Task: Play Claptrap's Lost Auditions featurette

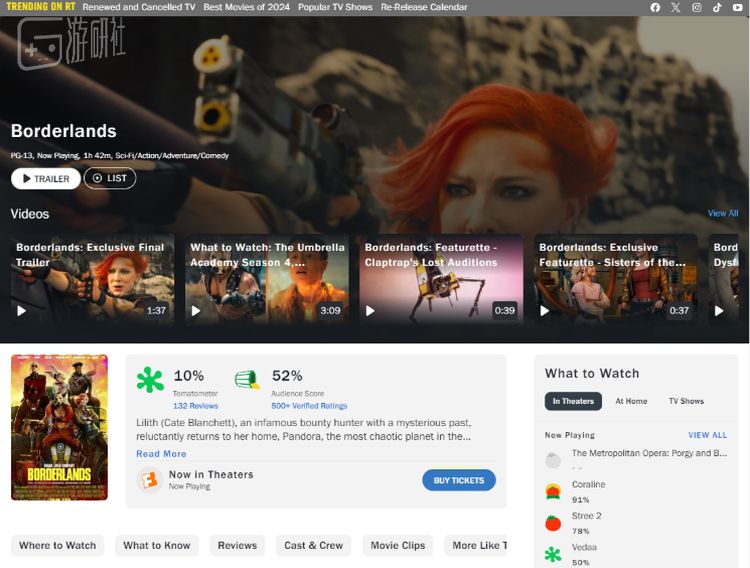Action: 370,311
